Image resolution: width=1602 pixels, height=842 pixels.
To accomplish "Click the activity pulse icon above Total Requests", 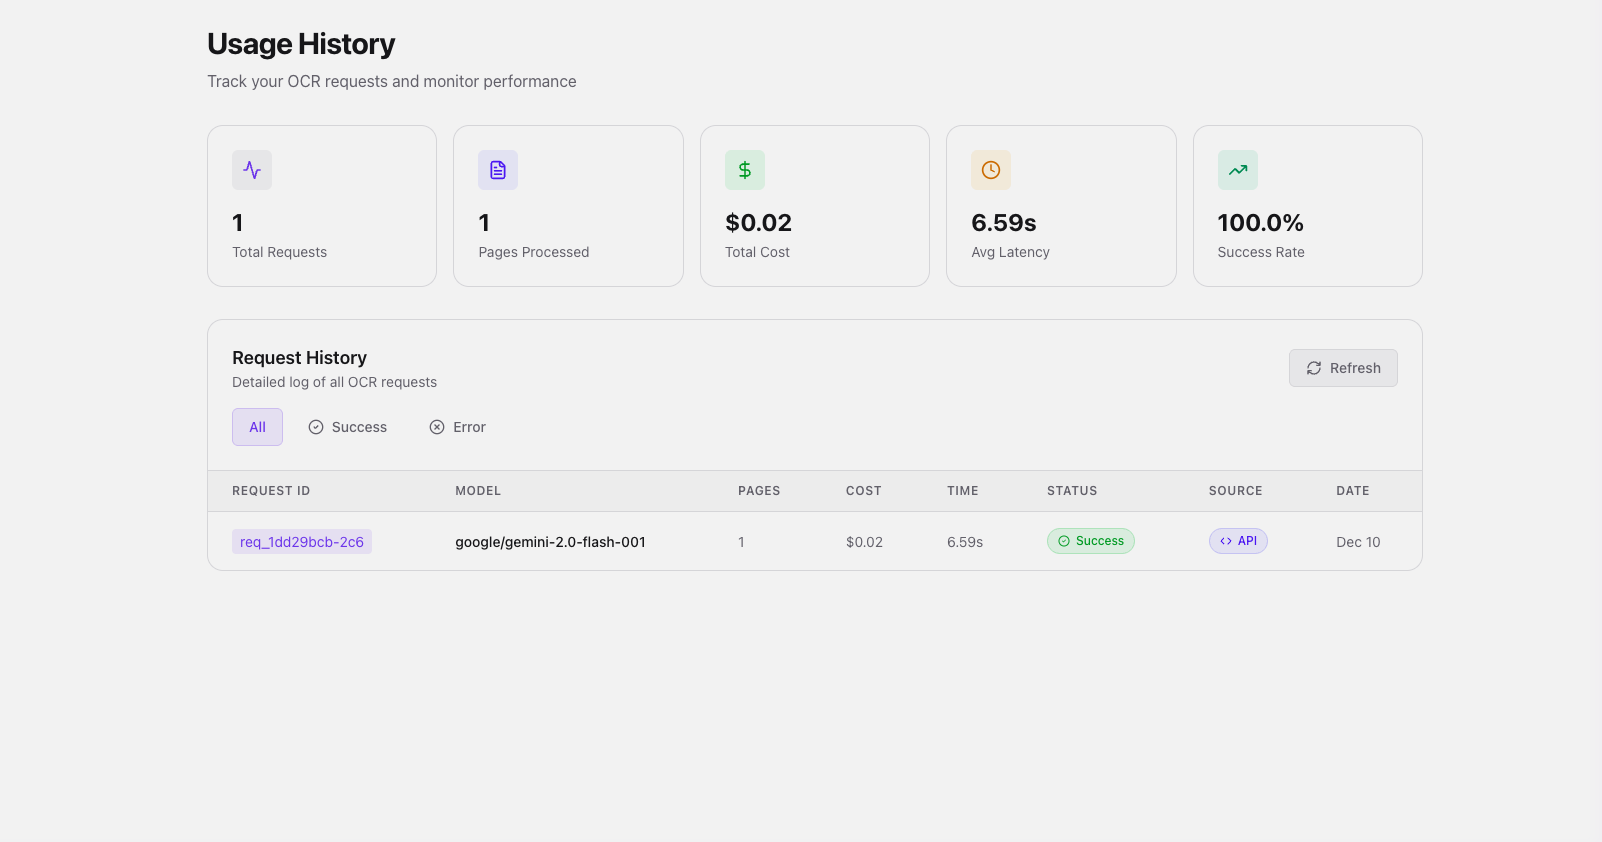I will [252, 170].
